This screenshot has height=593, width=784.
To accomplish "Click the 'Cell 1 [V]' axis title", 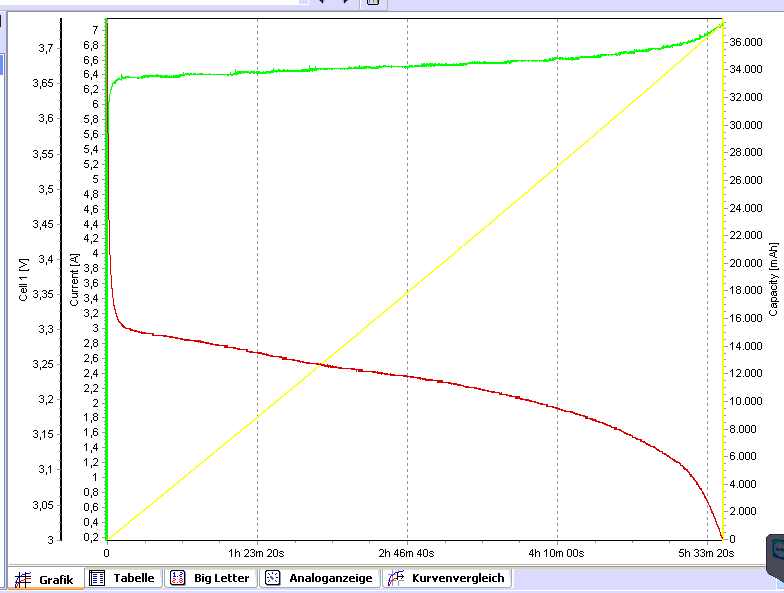I will click(x=24, y=279).
